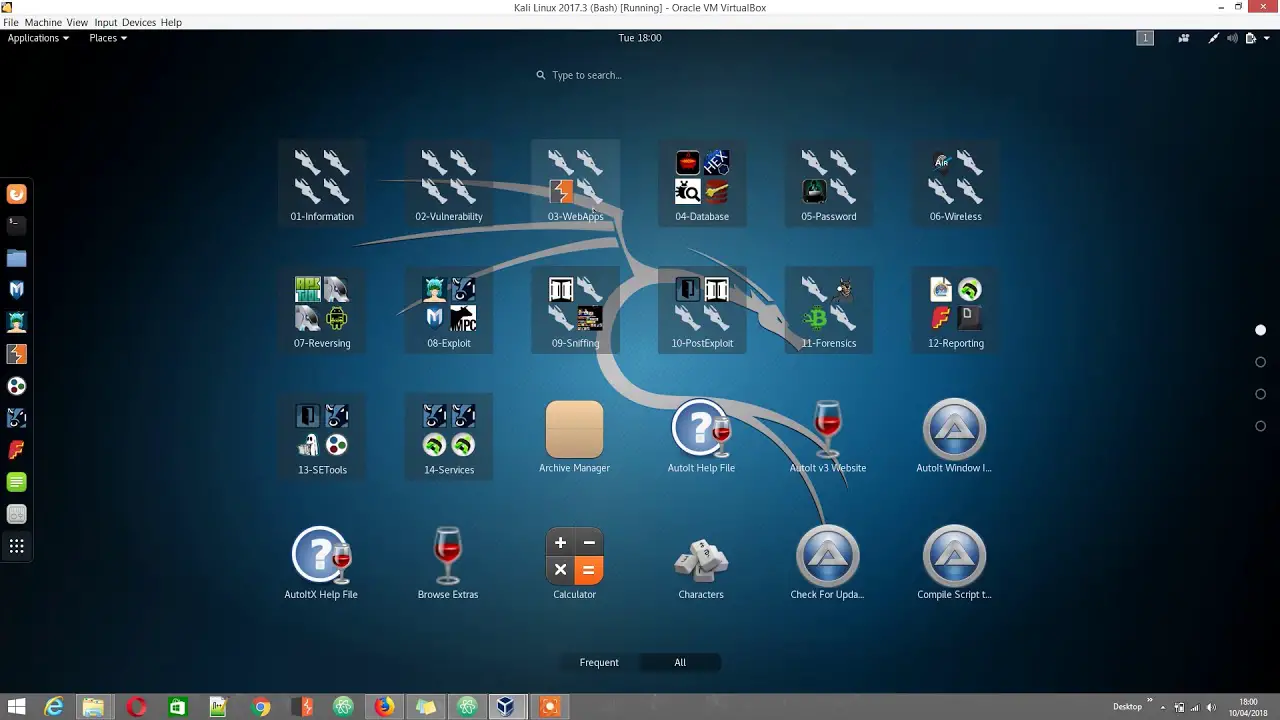Open the 08-Exploit folder
The image size is (1280, 720).
click(x=449, y=311)
